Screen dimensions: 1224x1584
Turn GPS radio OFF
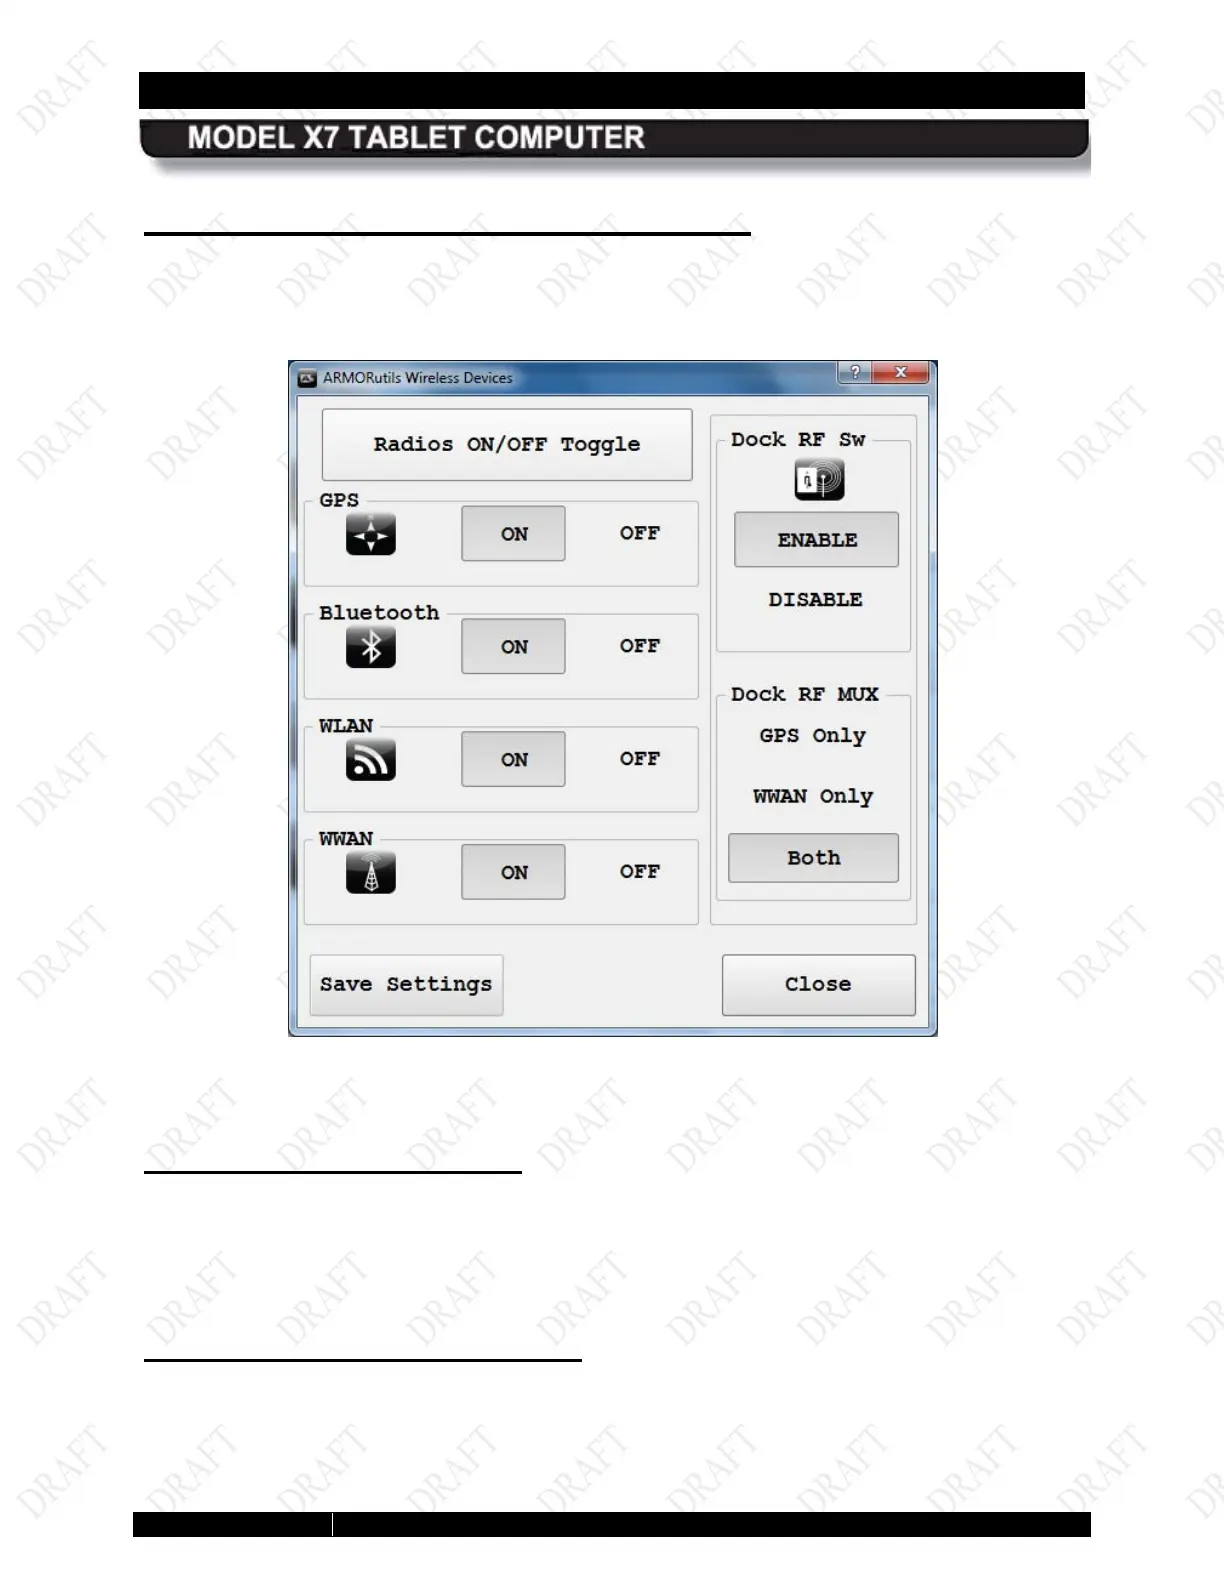pyautogui.click(x=639, y=533)
